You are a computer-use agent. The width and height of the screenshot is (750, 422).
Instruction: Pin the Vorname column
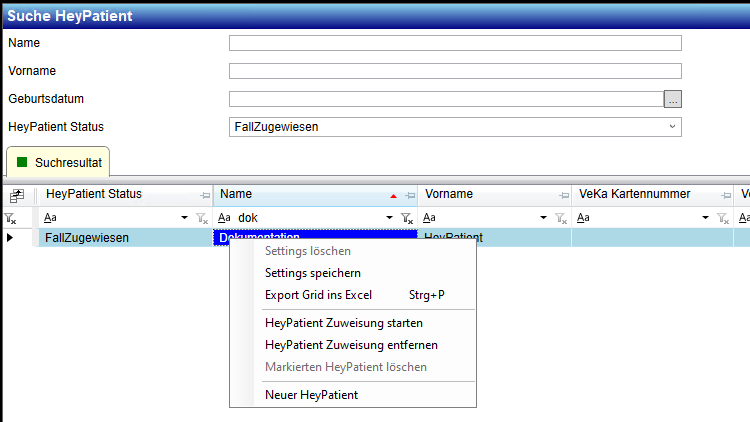(x=564, y=195)
